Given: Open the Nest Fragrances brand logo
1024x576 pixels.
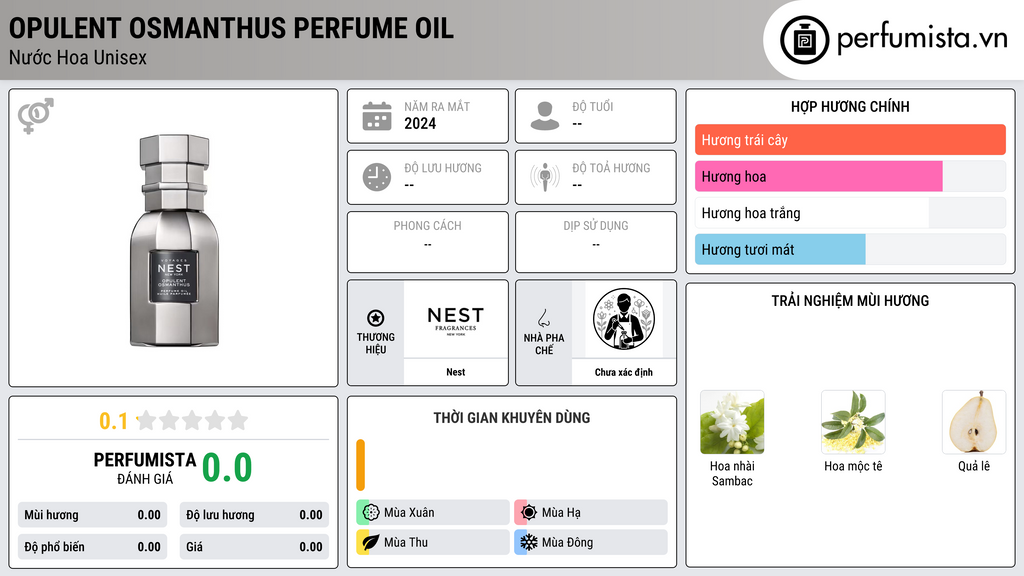Looking at the screenshot, I should point(456,320).
